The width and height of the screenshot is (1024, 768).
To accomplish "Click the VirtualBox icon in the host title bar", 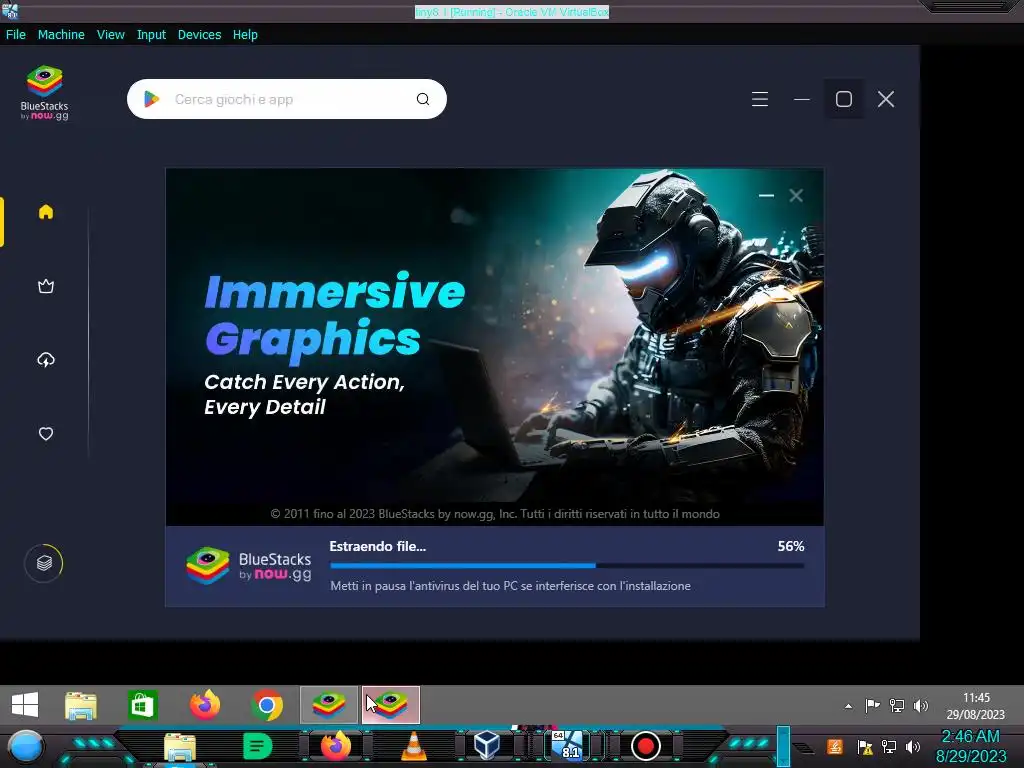I will [x=10, y=10].
